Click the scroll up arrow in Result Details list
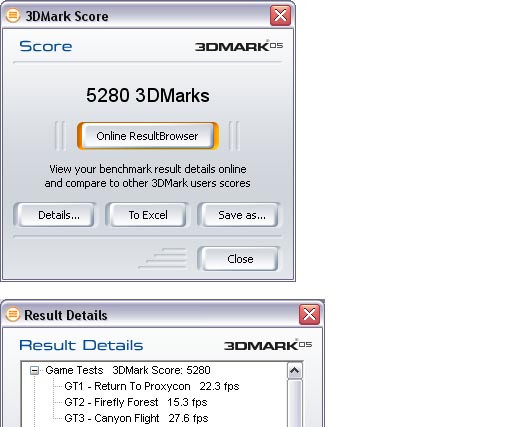The image size is (512, 427). pyautogui.click(x=295, y=371)
